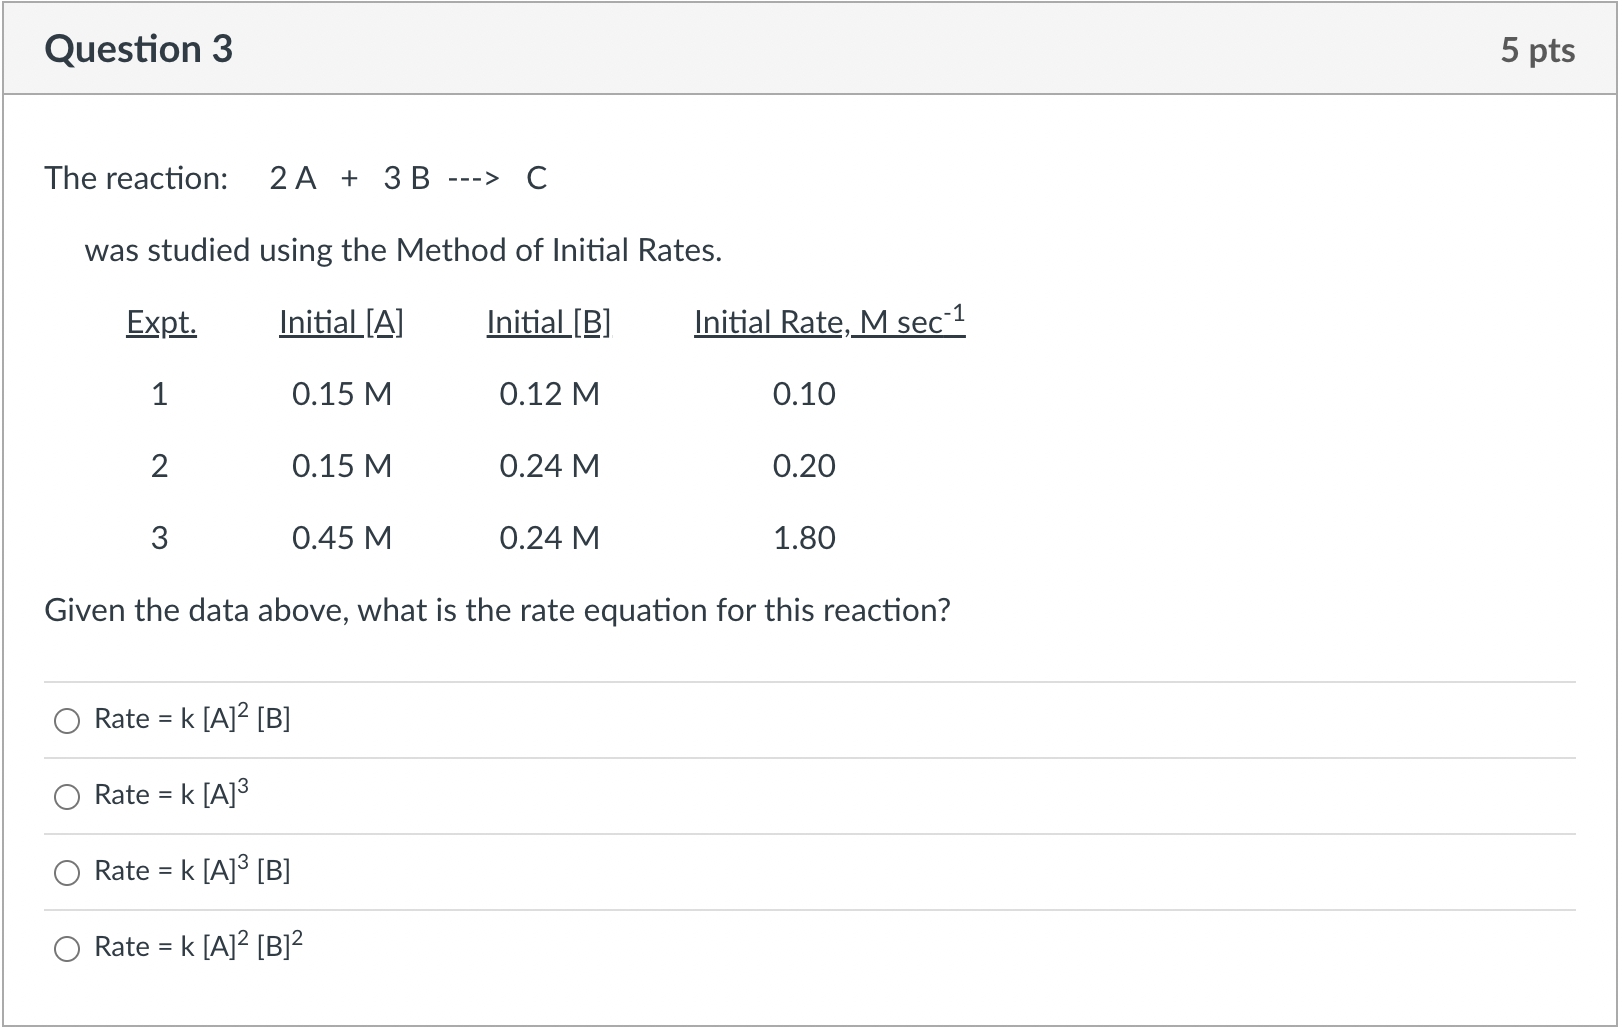The width and height of the screenshot is (1622, 1028).
Task: Click the Initial [A] column heading
Action: (x=341, y=322)
